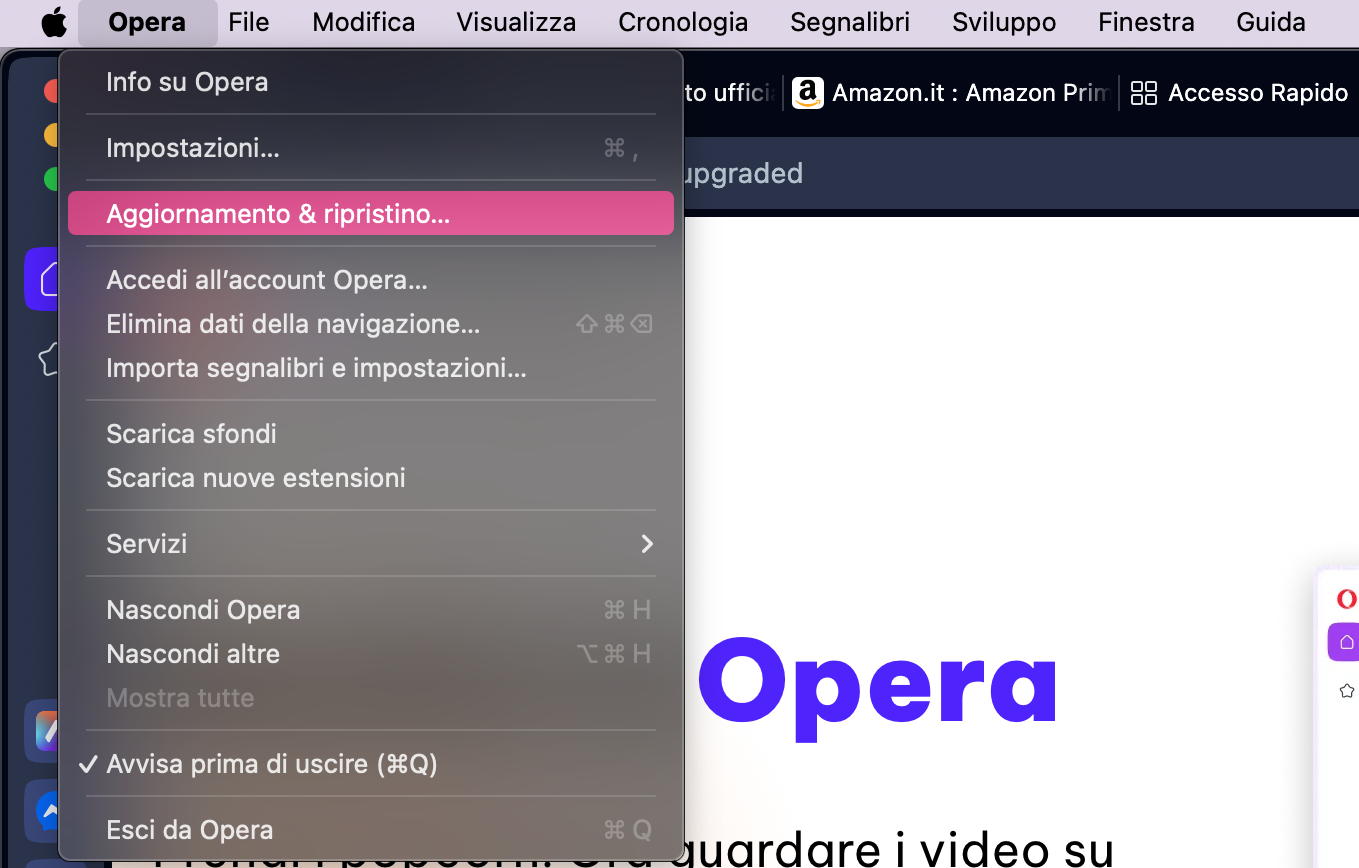Viewport: 1359px width, 868px height.
Task: Expand the Servizi submenu
Action: click(371, 544)
